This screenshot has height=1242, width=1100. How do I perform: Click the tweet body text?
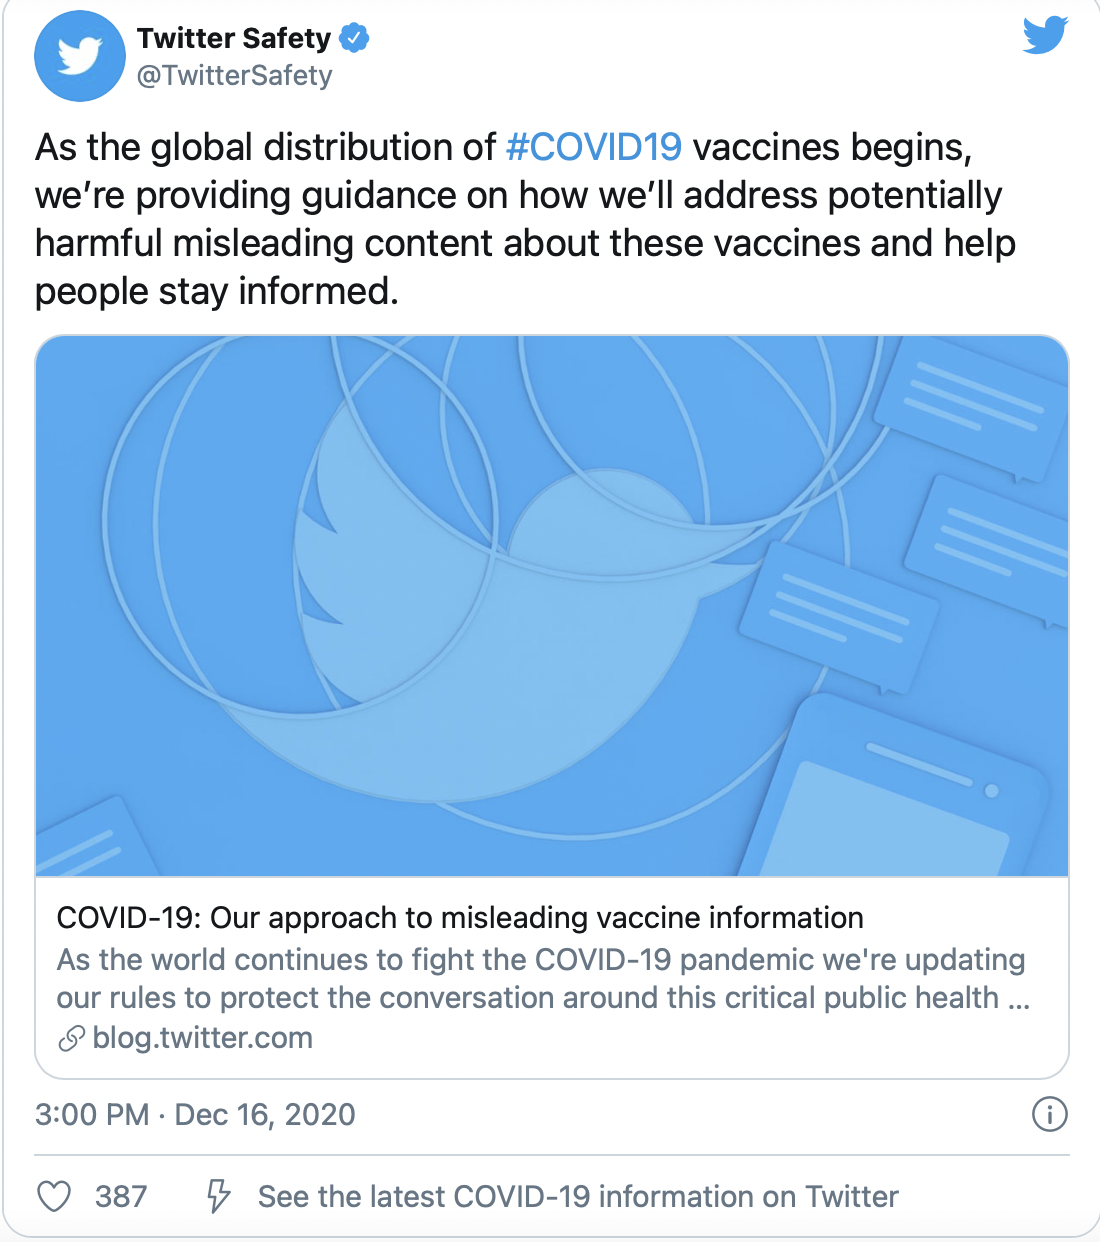pyautogui.click(x=525, y=219)
